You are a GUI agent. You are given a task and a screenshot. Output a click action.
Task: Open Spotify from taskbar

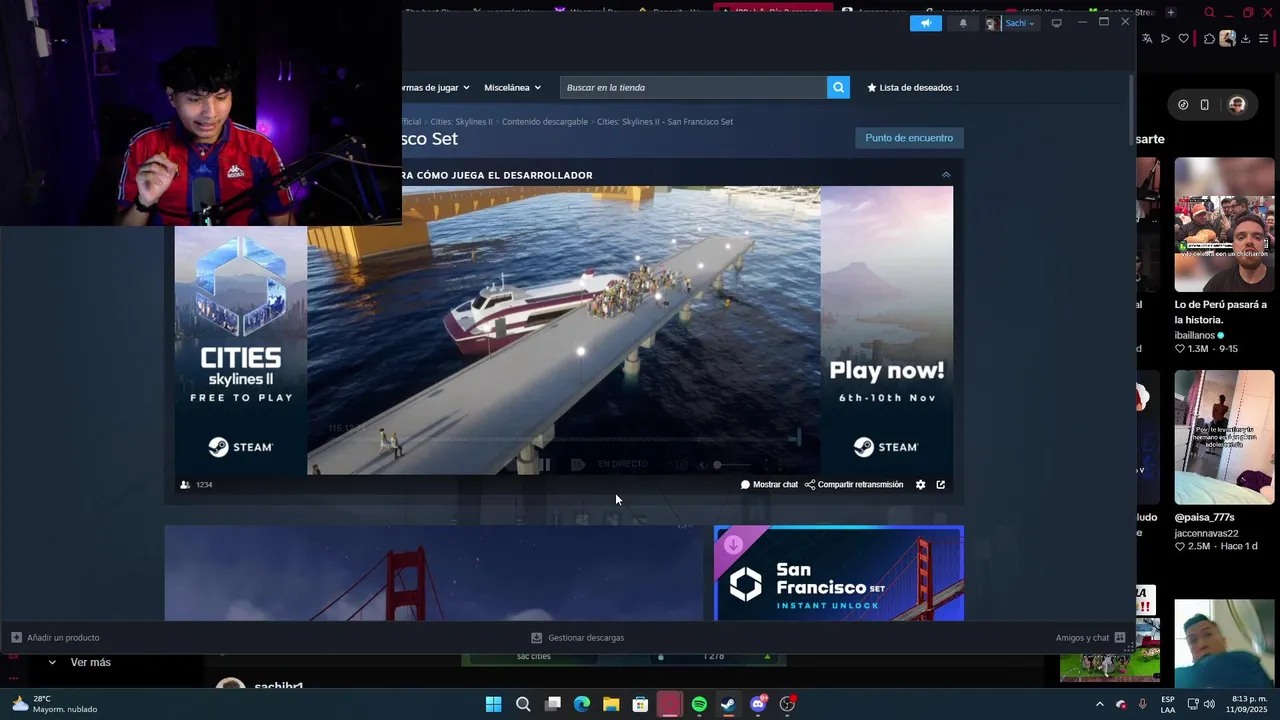pyautogui.click(x=699, y=704)
